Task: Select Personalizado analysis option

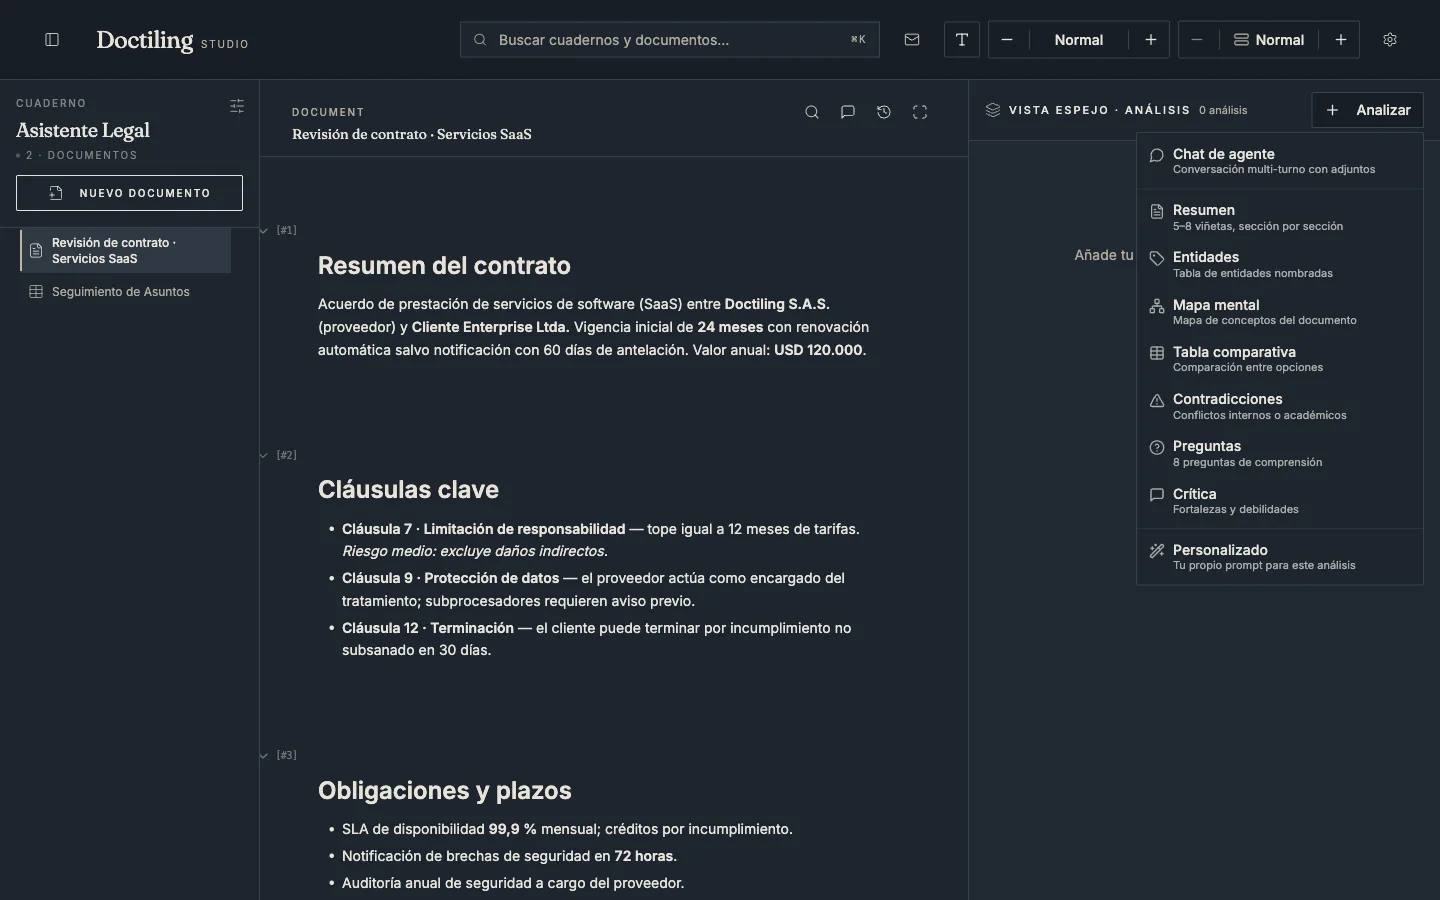Action: [x=1280, y=557]
